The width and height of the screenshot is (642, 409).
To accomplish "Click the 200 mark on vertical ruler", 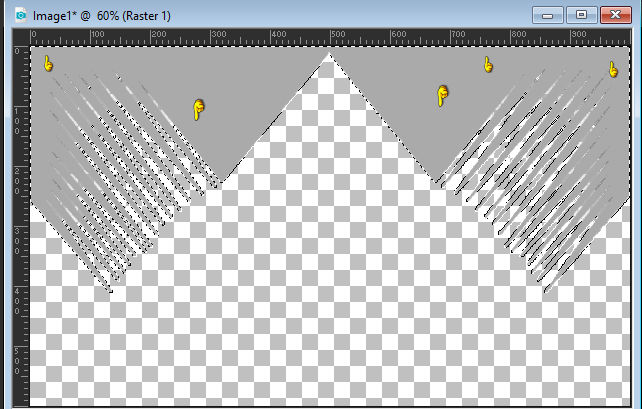I will 17,181.
